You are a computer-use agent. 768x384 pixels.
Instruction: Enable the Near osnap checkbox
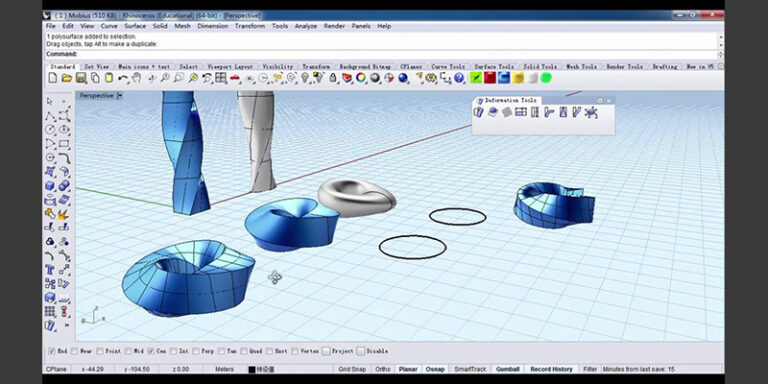tap(74, 351)
